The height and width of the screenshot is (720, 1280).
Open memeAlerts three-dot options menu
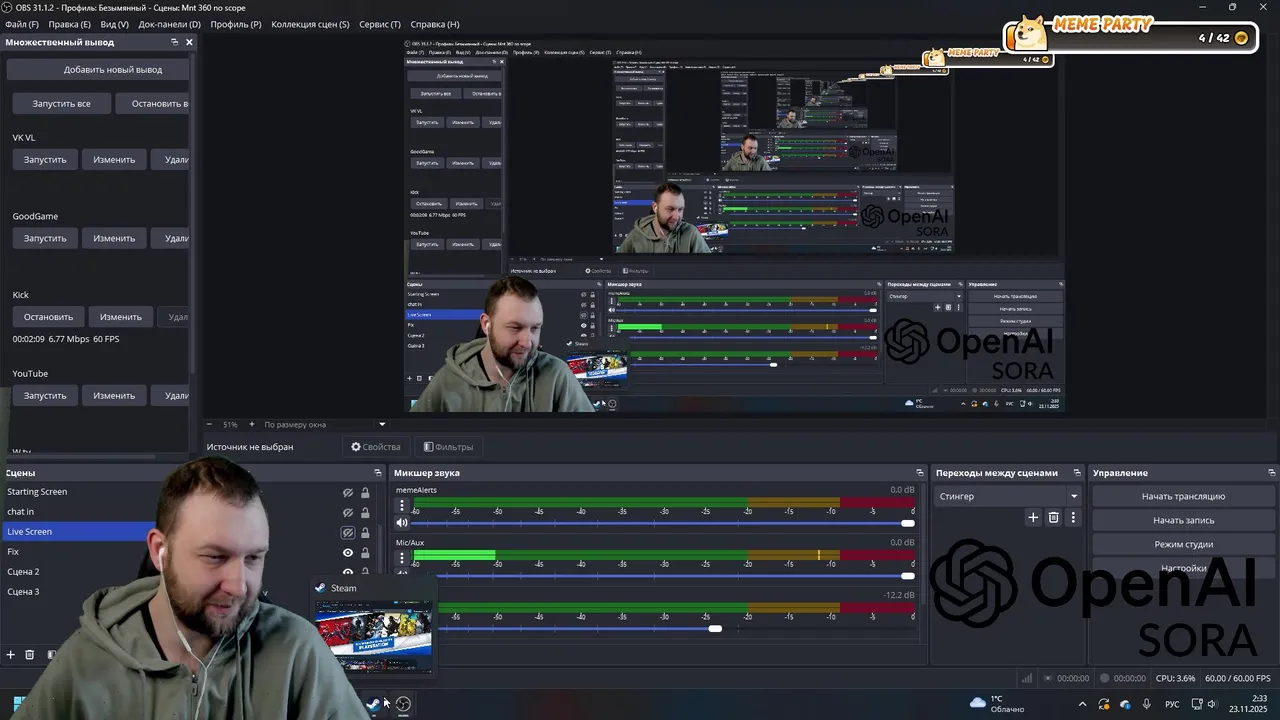[x=402, y=506]
